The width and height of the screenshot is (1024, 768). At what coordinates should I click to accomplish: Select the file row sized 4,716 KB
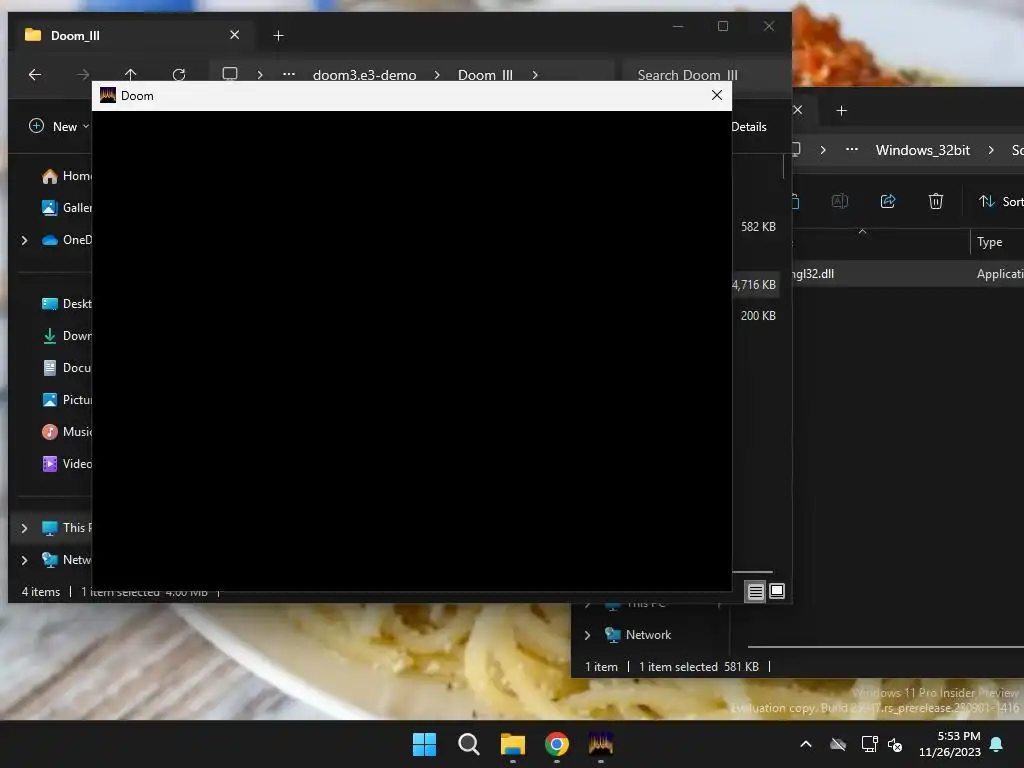pos(755,285)
